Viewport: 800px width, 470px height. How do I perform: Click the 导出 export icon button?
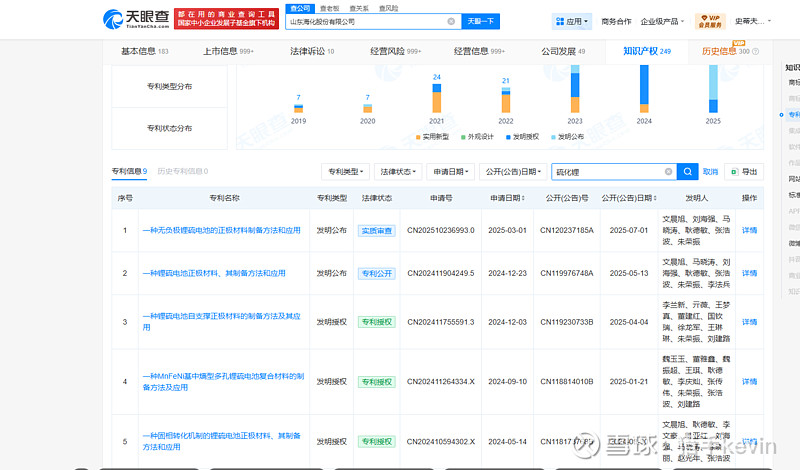click(744, 172)
